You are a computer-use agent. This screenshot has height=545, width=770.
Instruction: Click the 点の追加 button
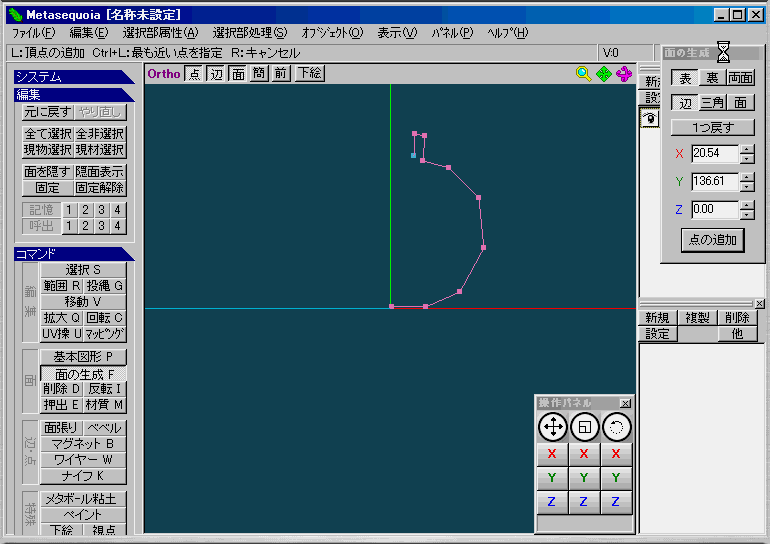(x=713, y=240)
